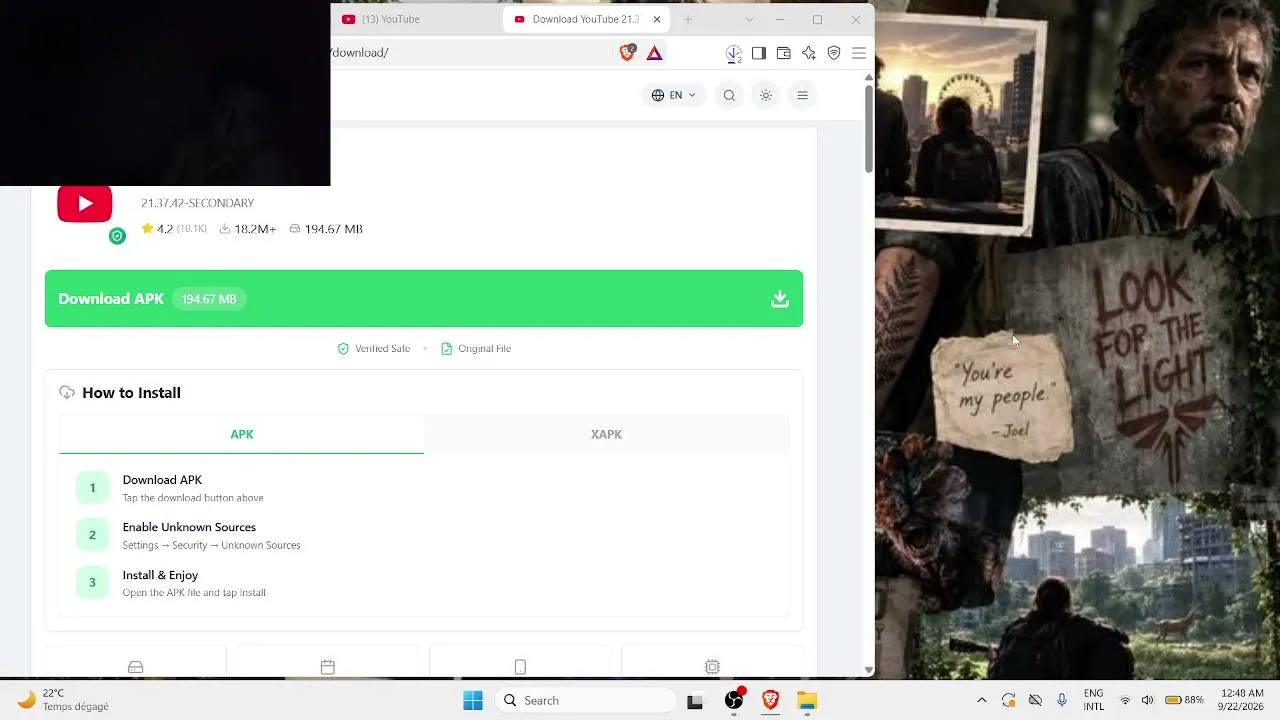The height and width of the screenshot is (720, 1280).
Task: Click the page vertical scrollbar thumb
Action: [x=869, y=128]
